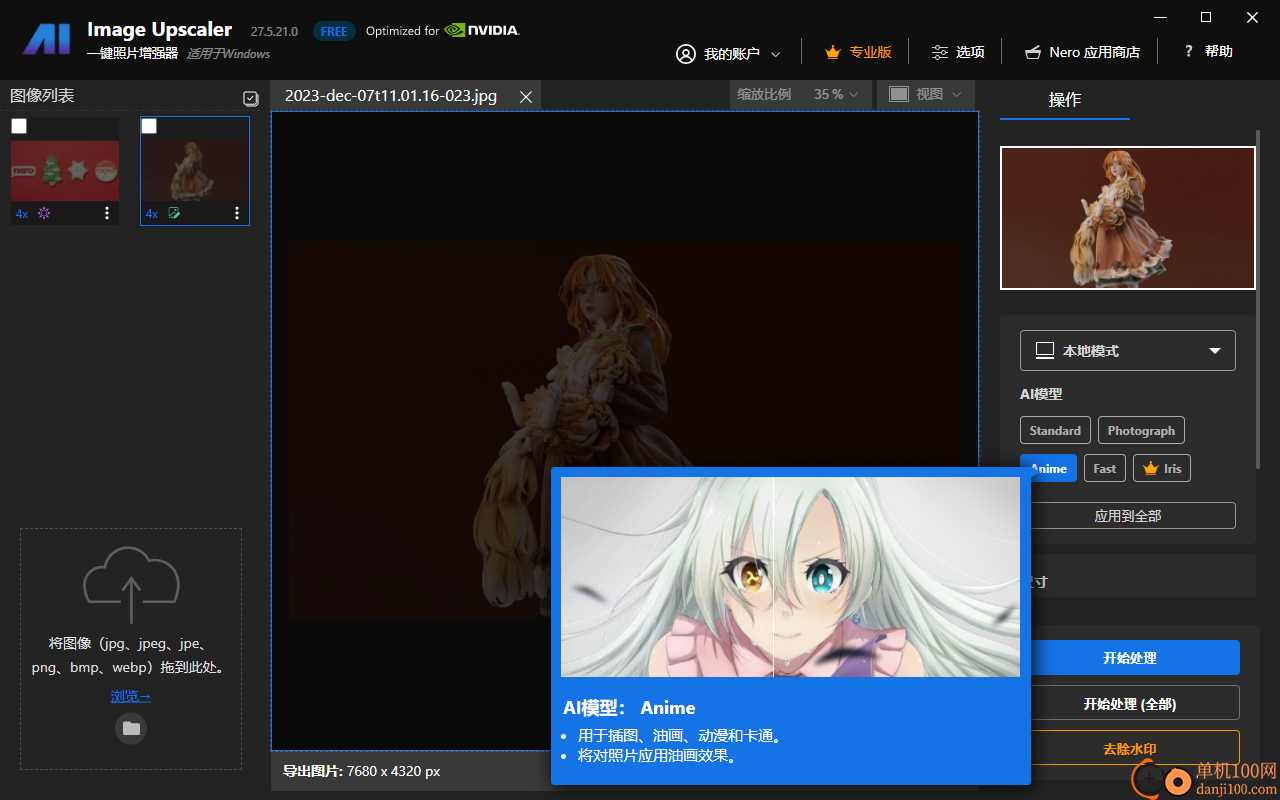Select the Christmas cookie thumbnail
The height and width of the screenshot is (800, 1280).
tap(65, 170)
